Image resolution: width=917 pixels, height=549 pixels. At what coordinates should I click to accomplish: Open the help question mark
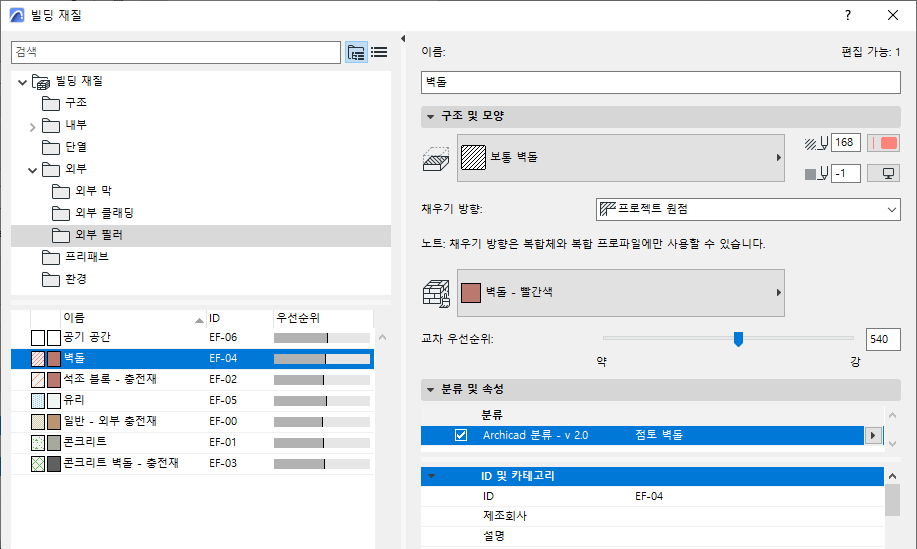pyautogui.click(x=848, y=15)
